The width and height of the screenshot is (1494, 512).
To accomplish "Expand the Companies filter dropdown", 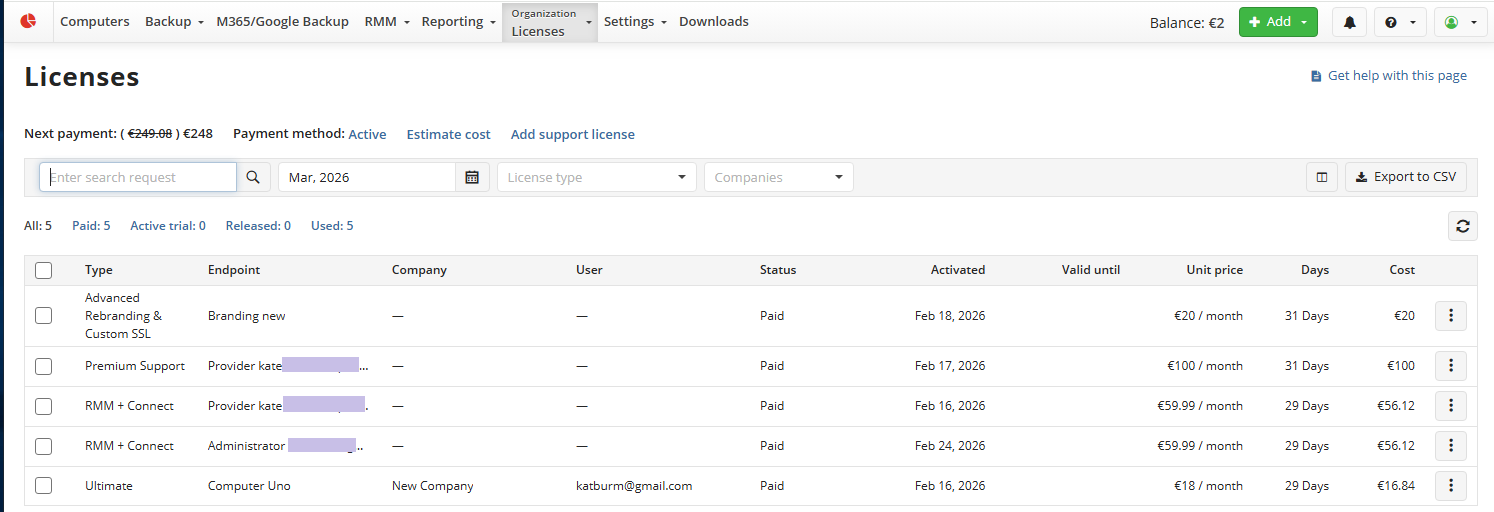I will pyautogui.click(x=778, y=177).
